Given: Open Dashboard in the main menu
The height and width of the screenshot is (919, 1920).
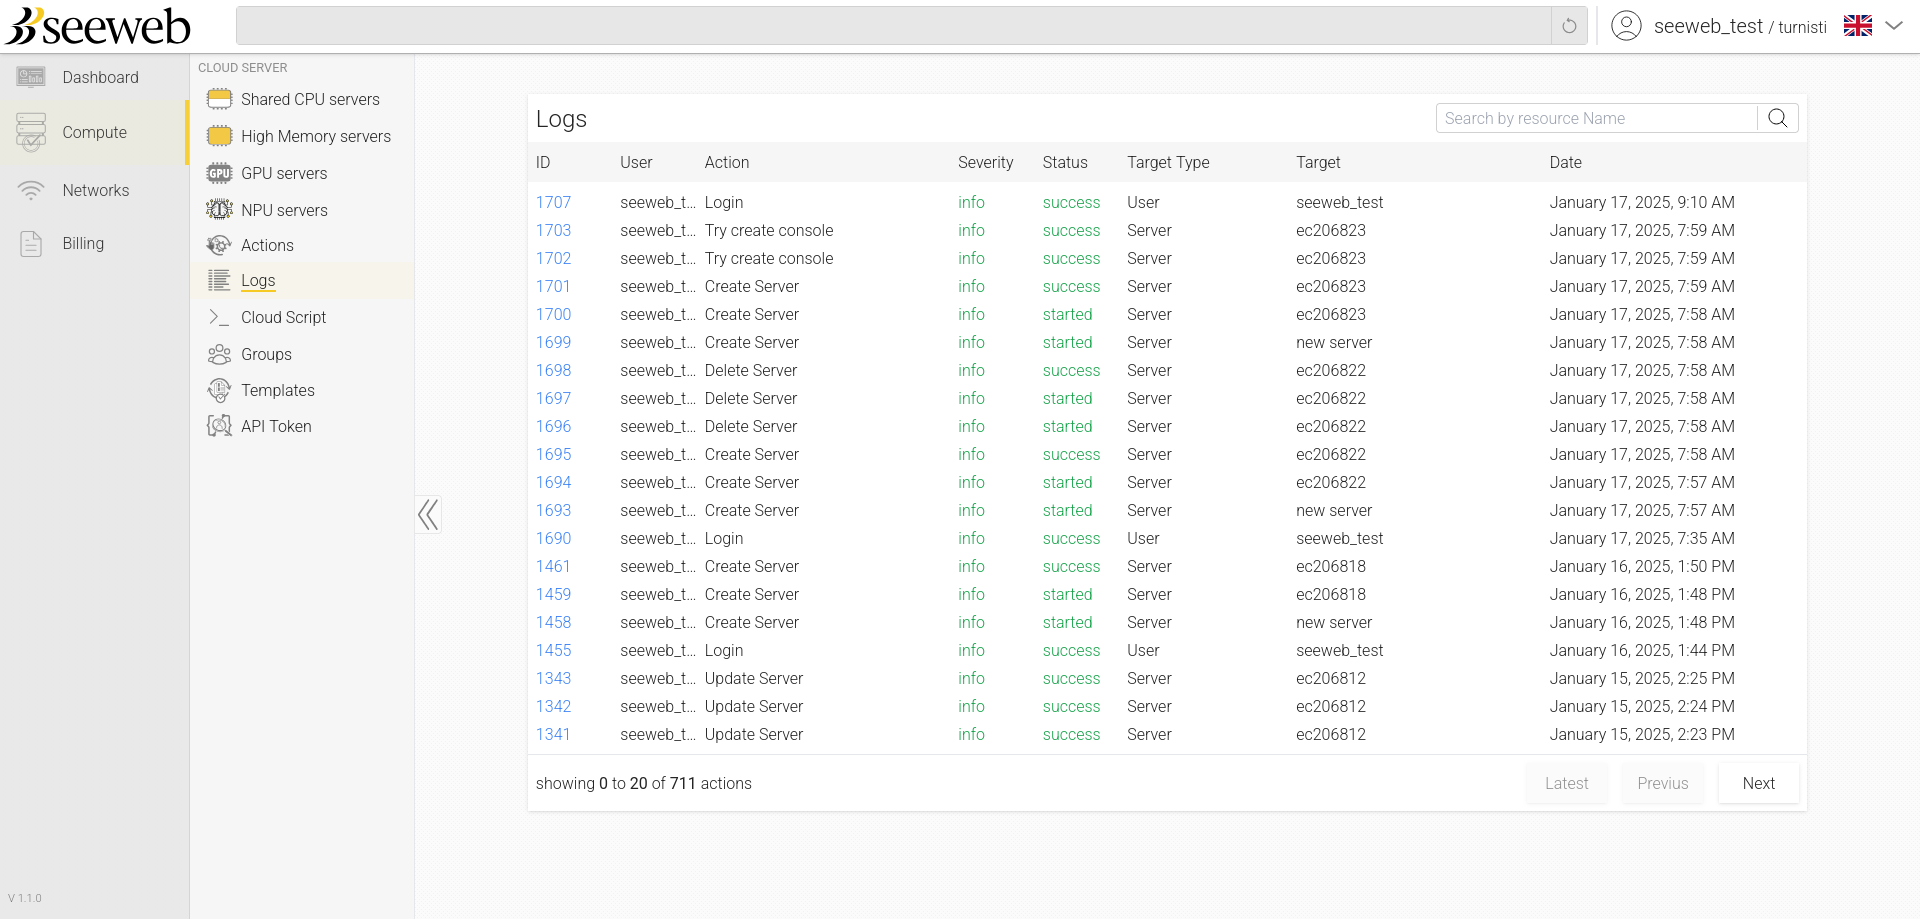Looking at the screenshot, I should [x=100, y=77].
